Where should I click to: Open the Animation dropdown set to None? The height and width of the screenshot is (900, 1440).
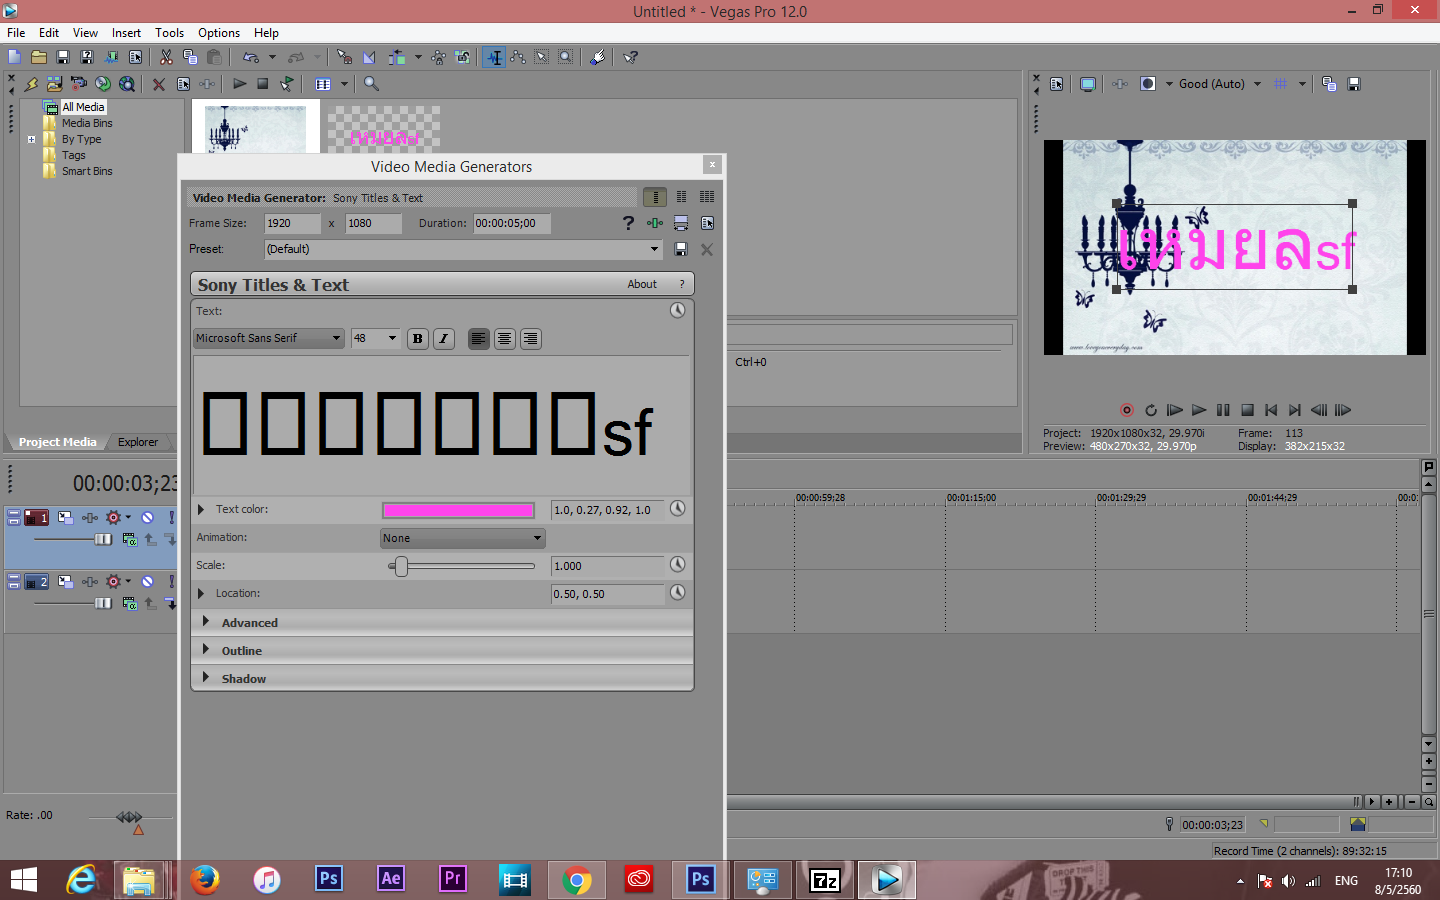[x=462, y=538]
